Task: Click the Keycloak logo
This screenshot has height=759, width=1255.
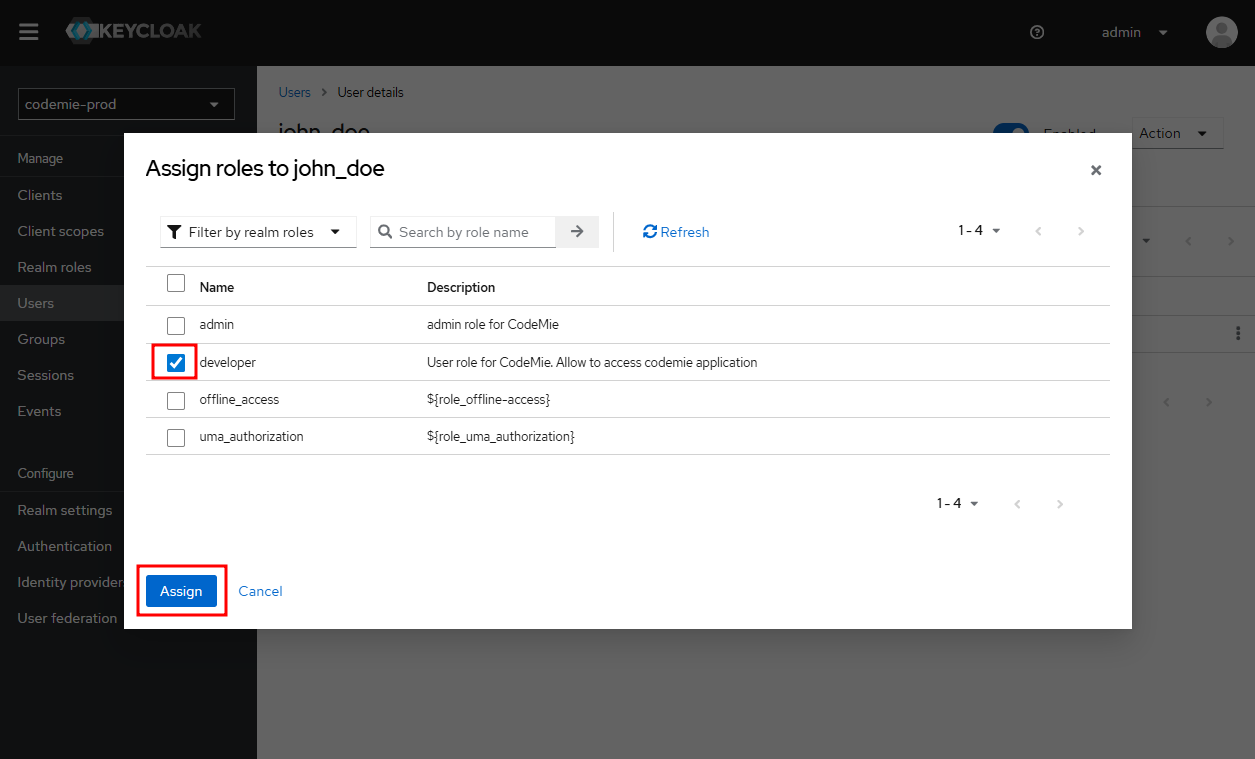Action: click(134, 32)
